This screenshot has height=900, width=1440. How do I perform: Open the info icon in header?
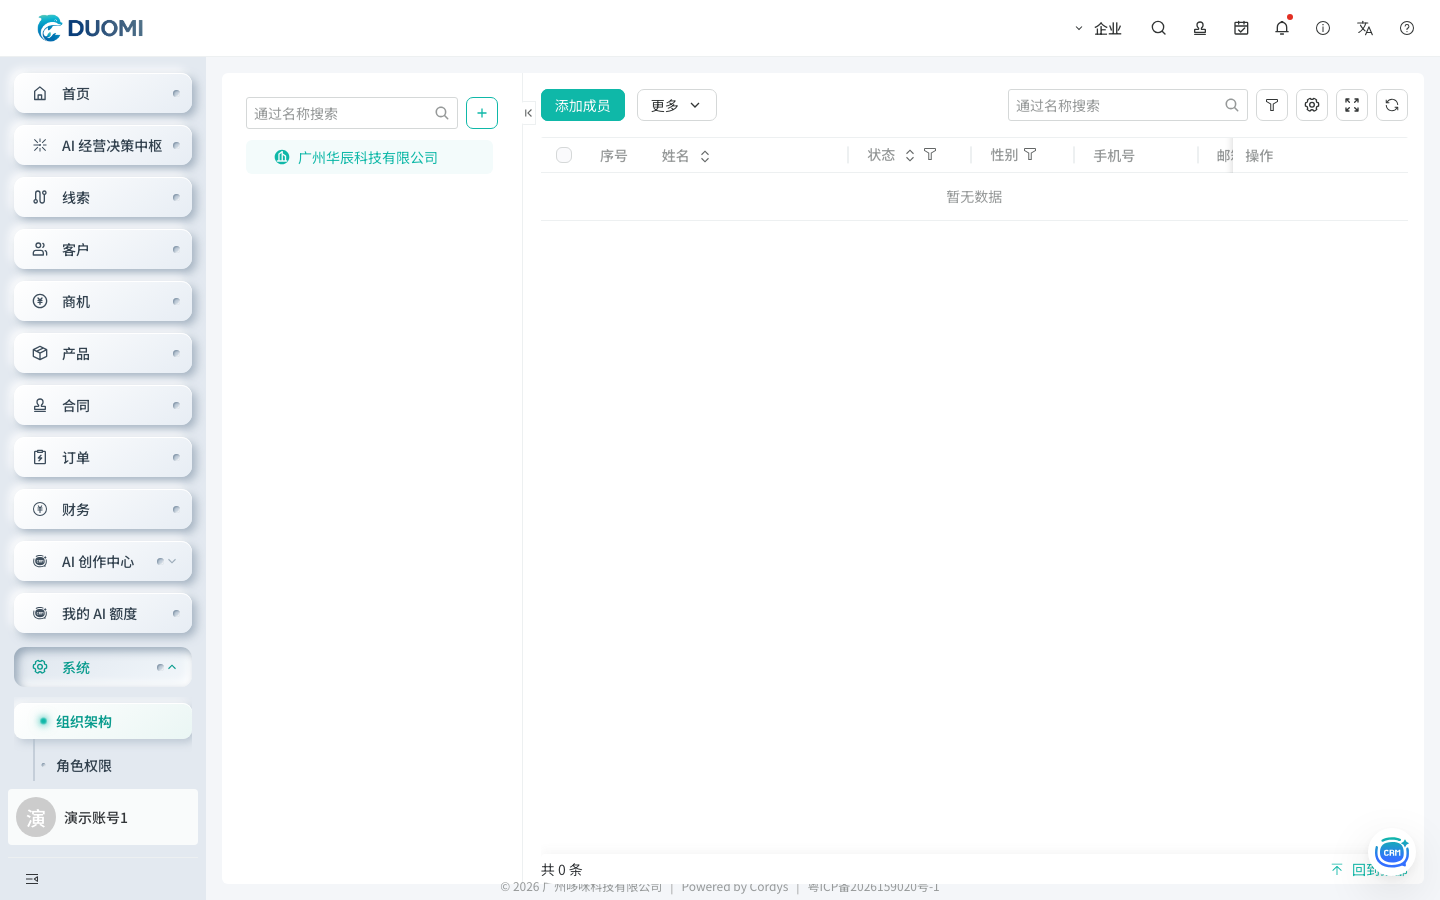[1323, 28]
